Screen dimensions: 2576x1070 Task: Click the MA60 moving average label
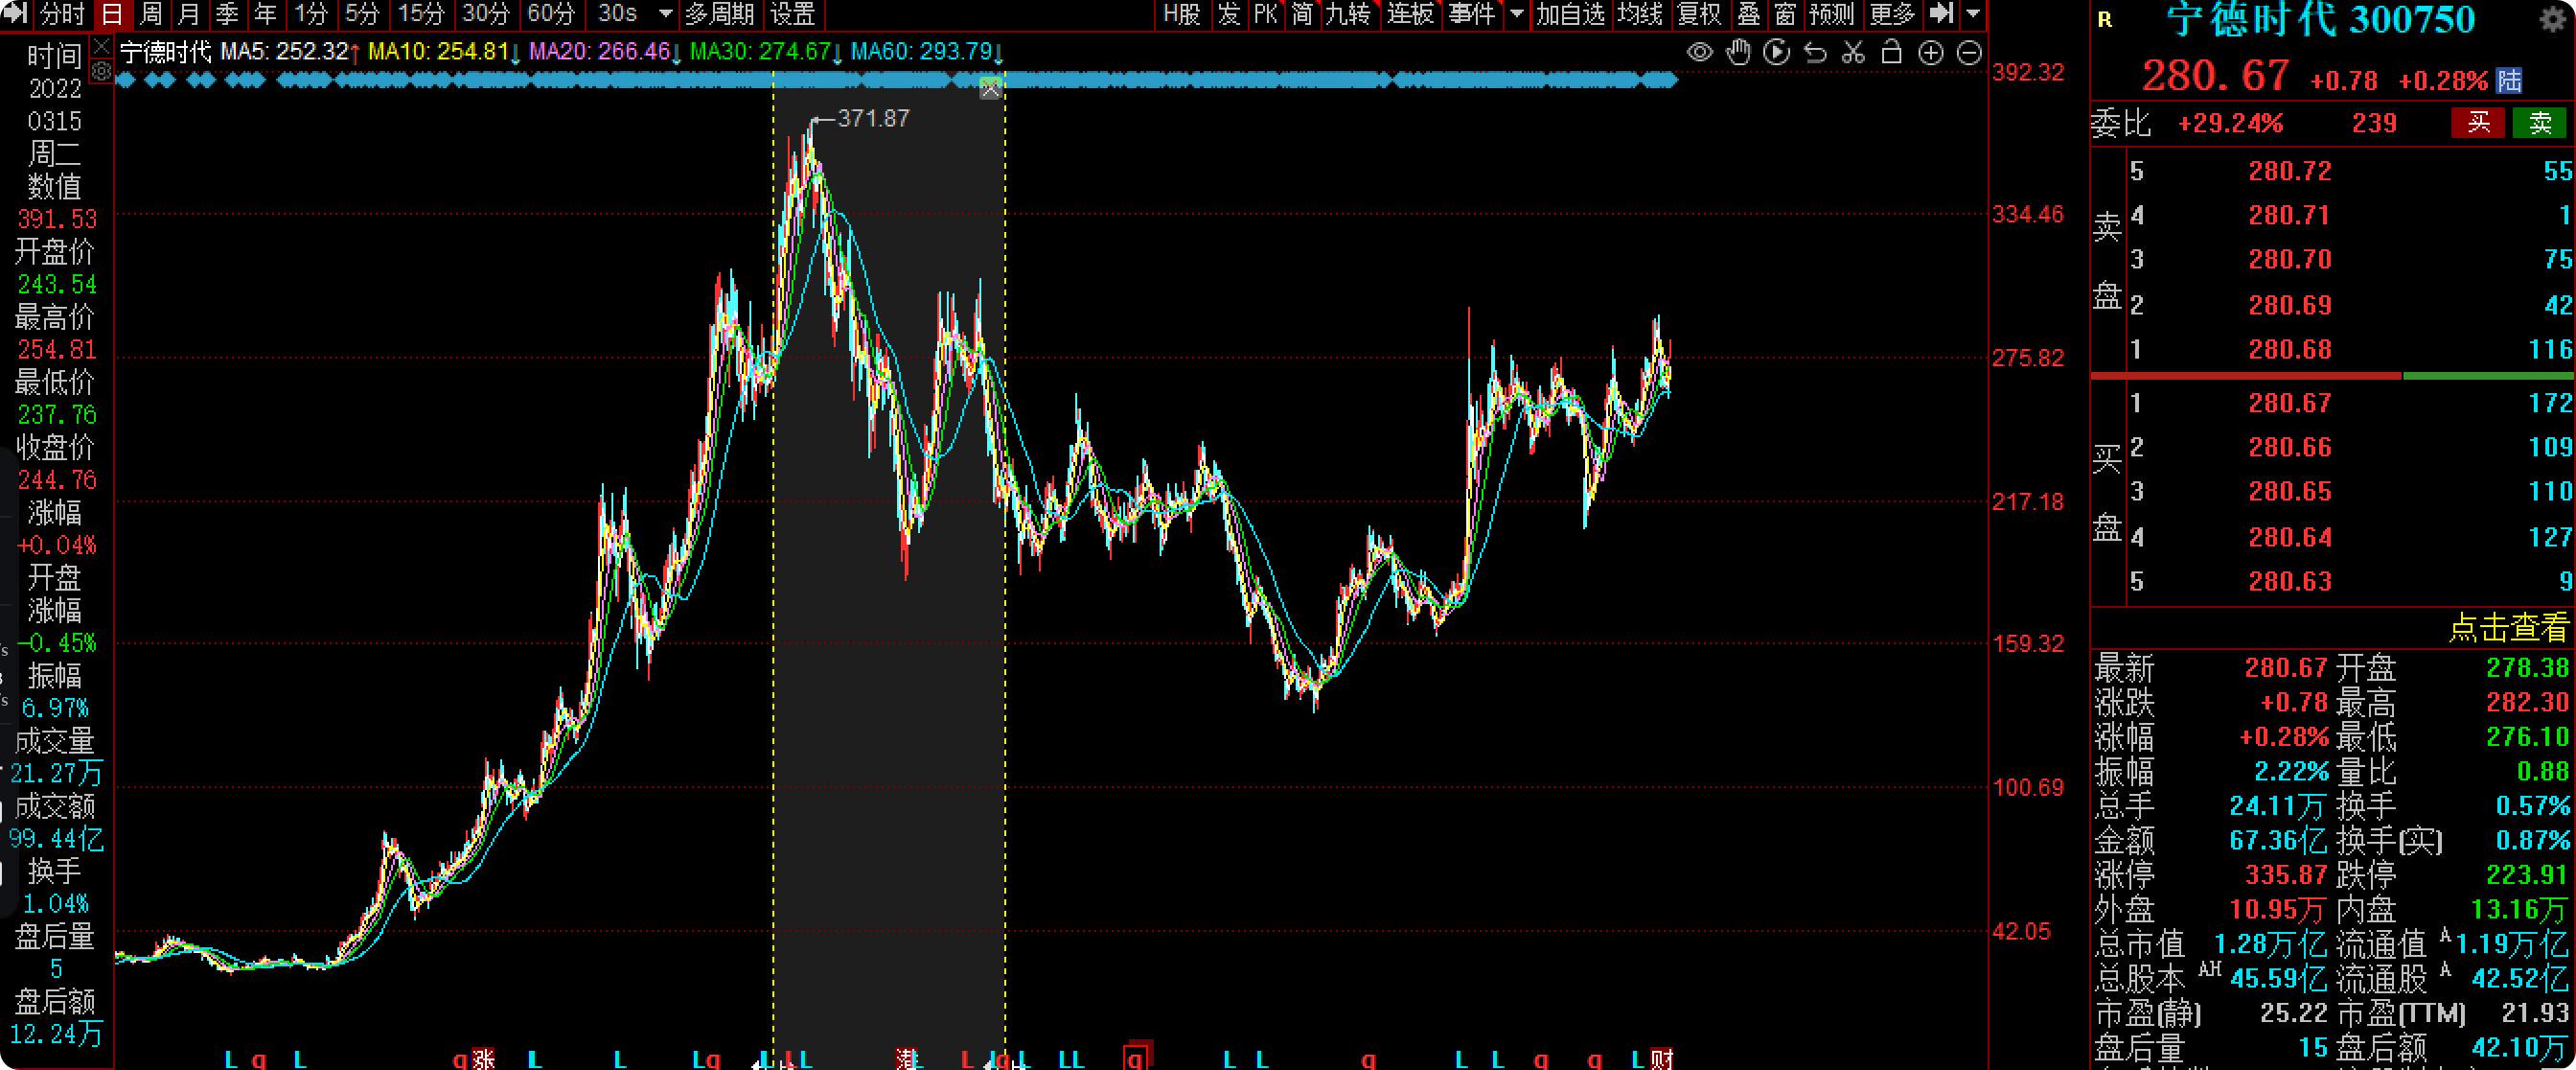(928, 51)
